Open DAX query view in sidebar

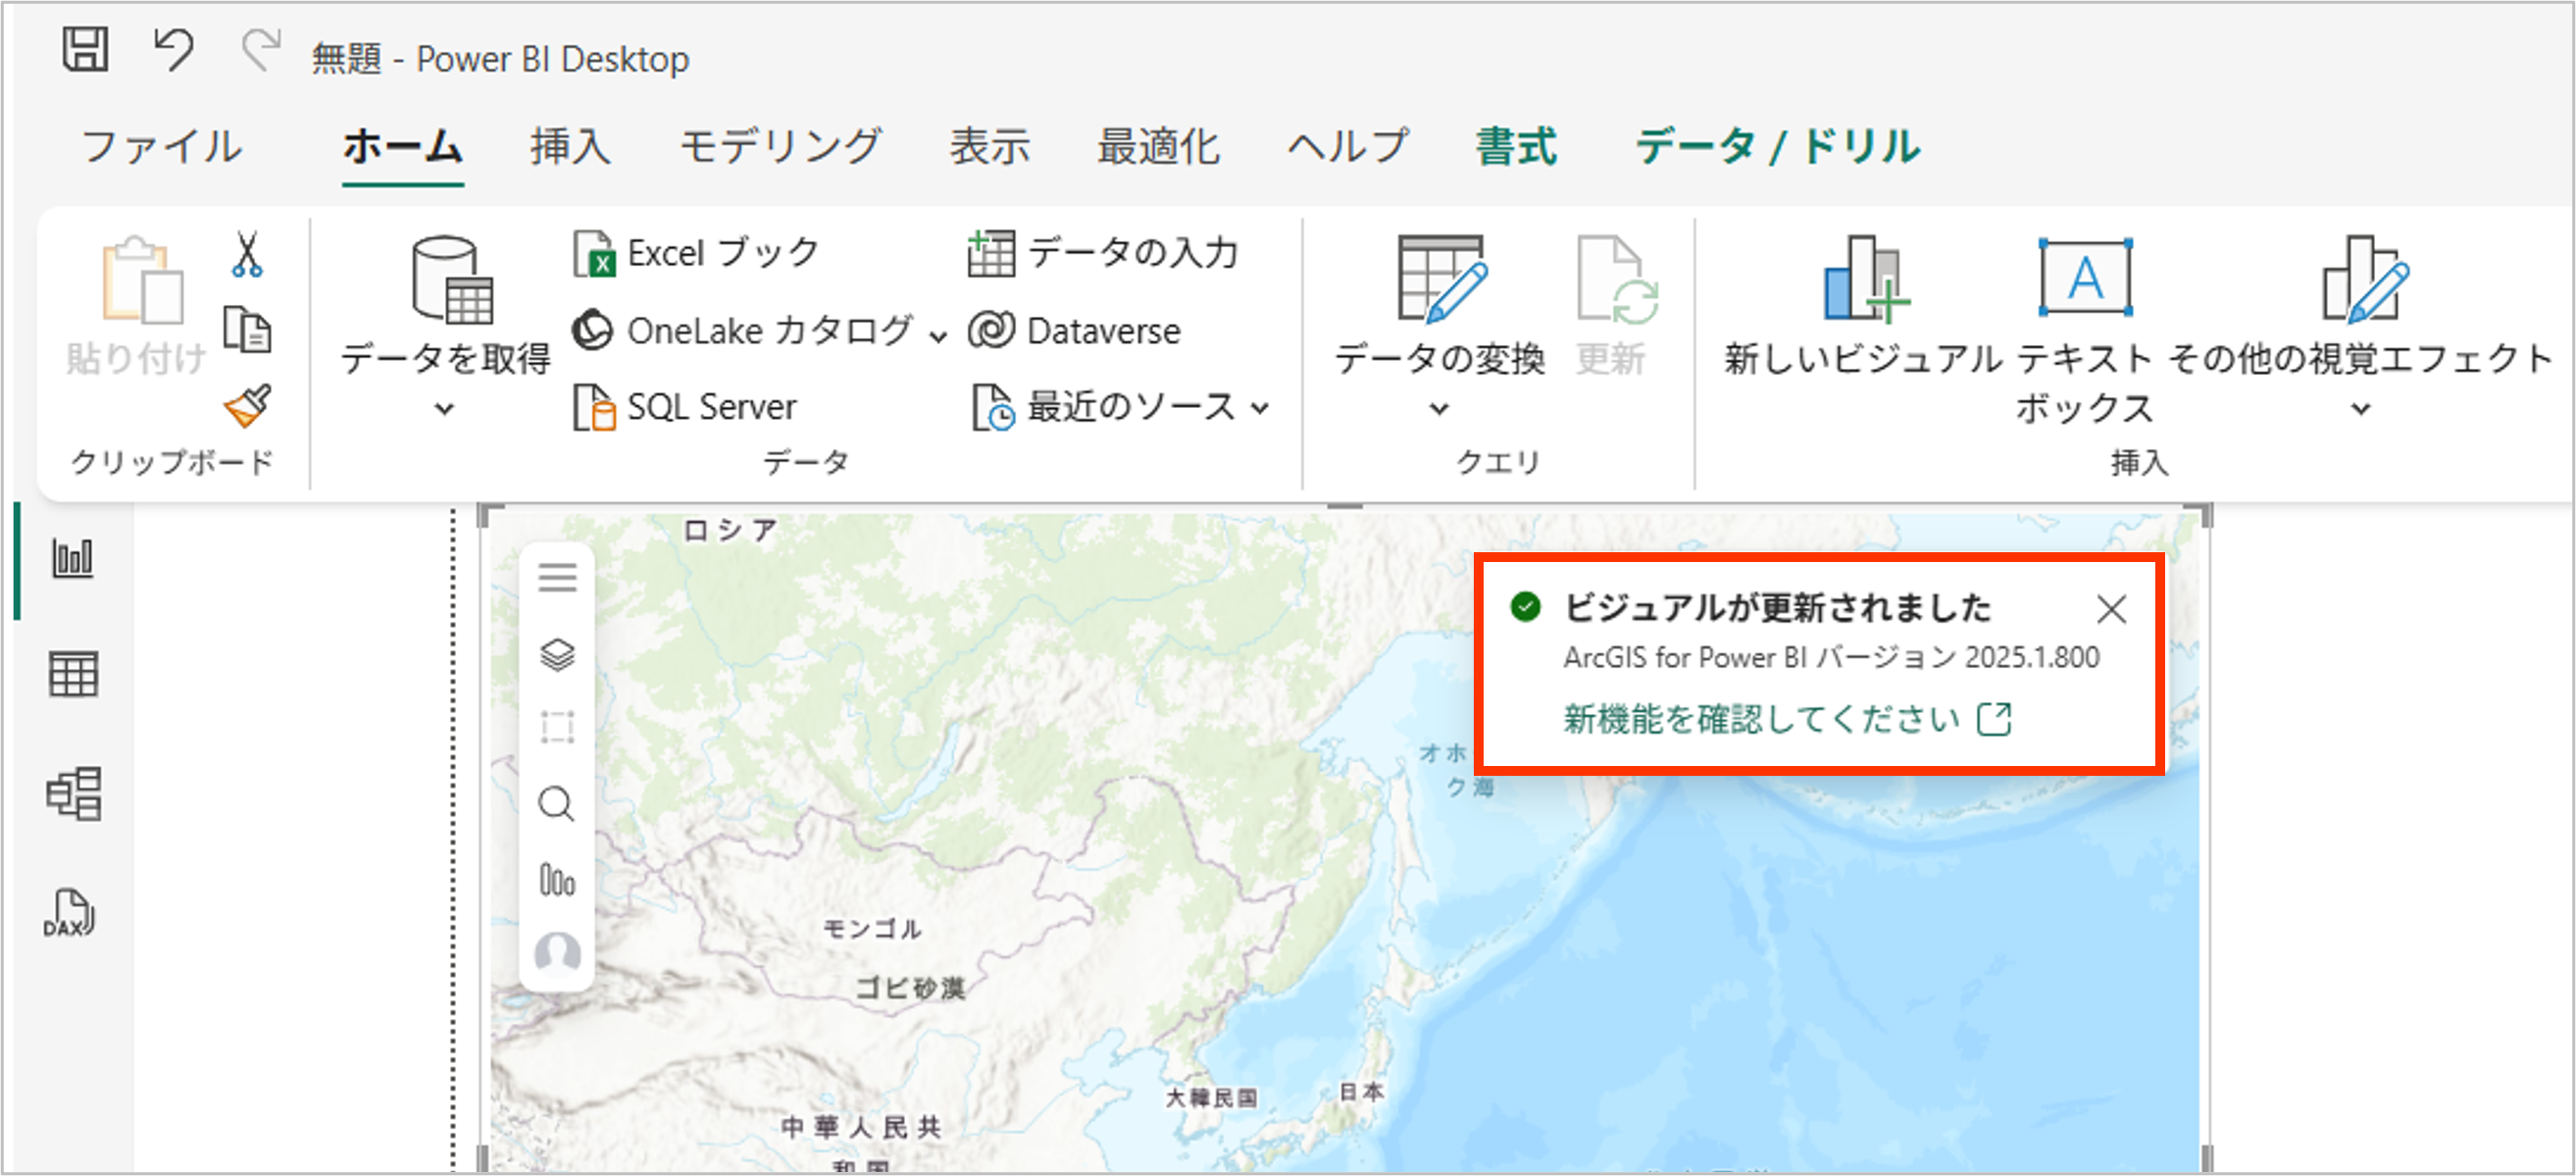(x=69, y=912)
